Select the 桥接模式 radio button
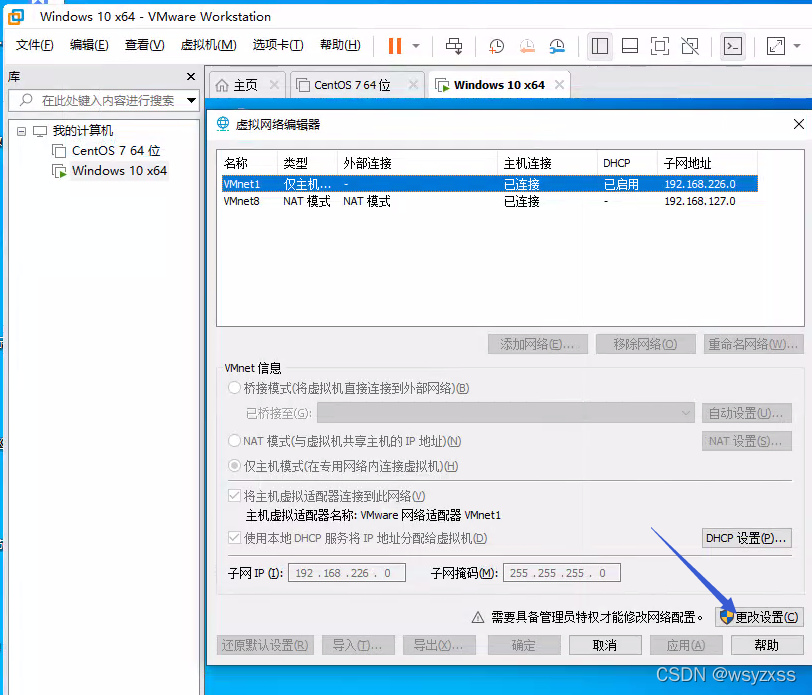Image resolution: width=812 pixels, height=695 pixels. 235,388
